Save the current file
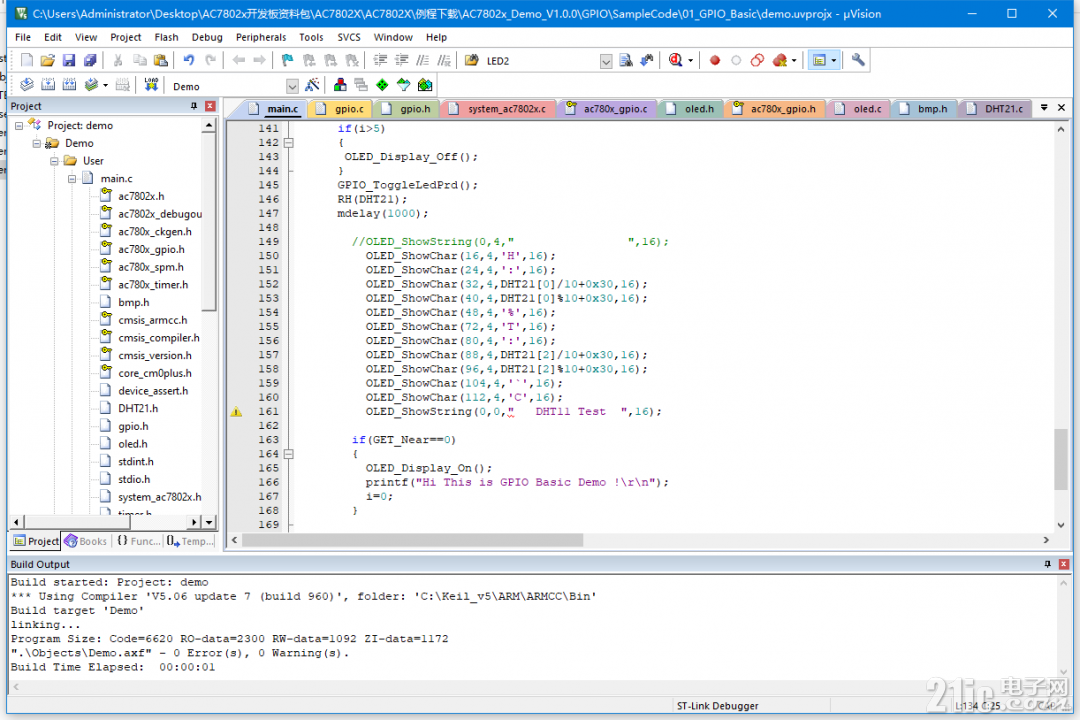Viewport: 1080px width, 720px height. [69, 61]
